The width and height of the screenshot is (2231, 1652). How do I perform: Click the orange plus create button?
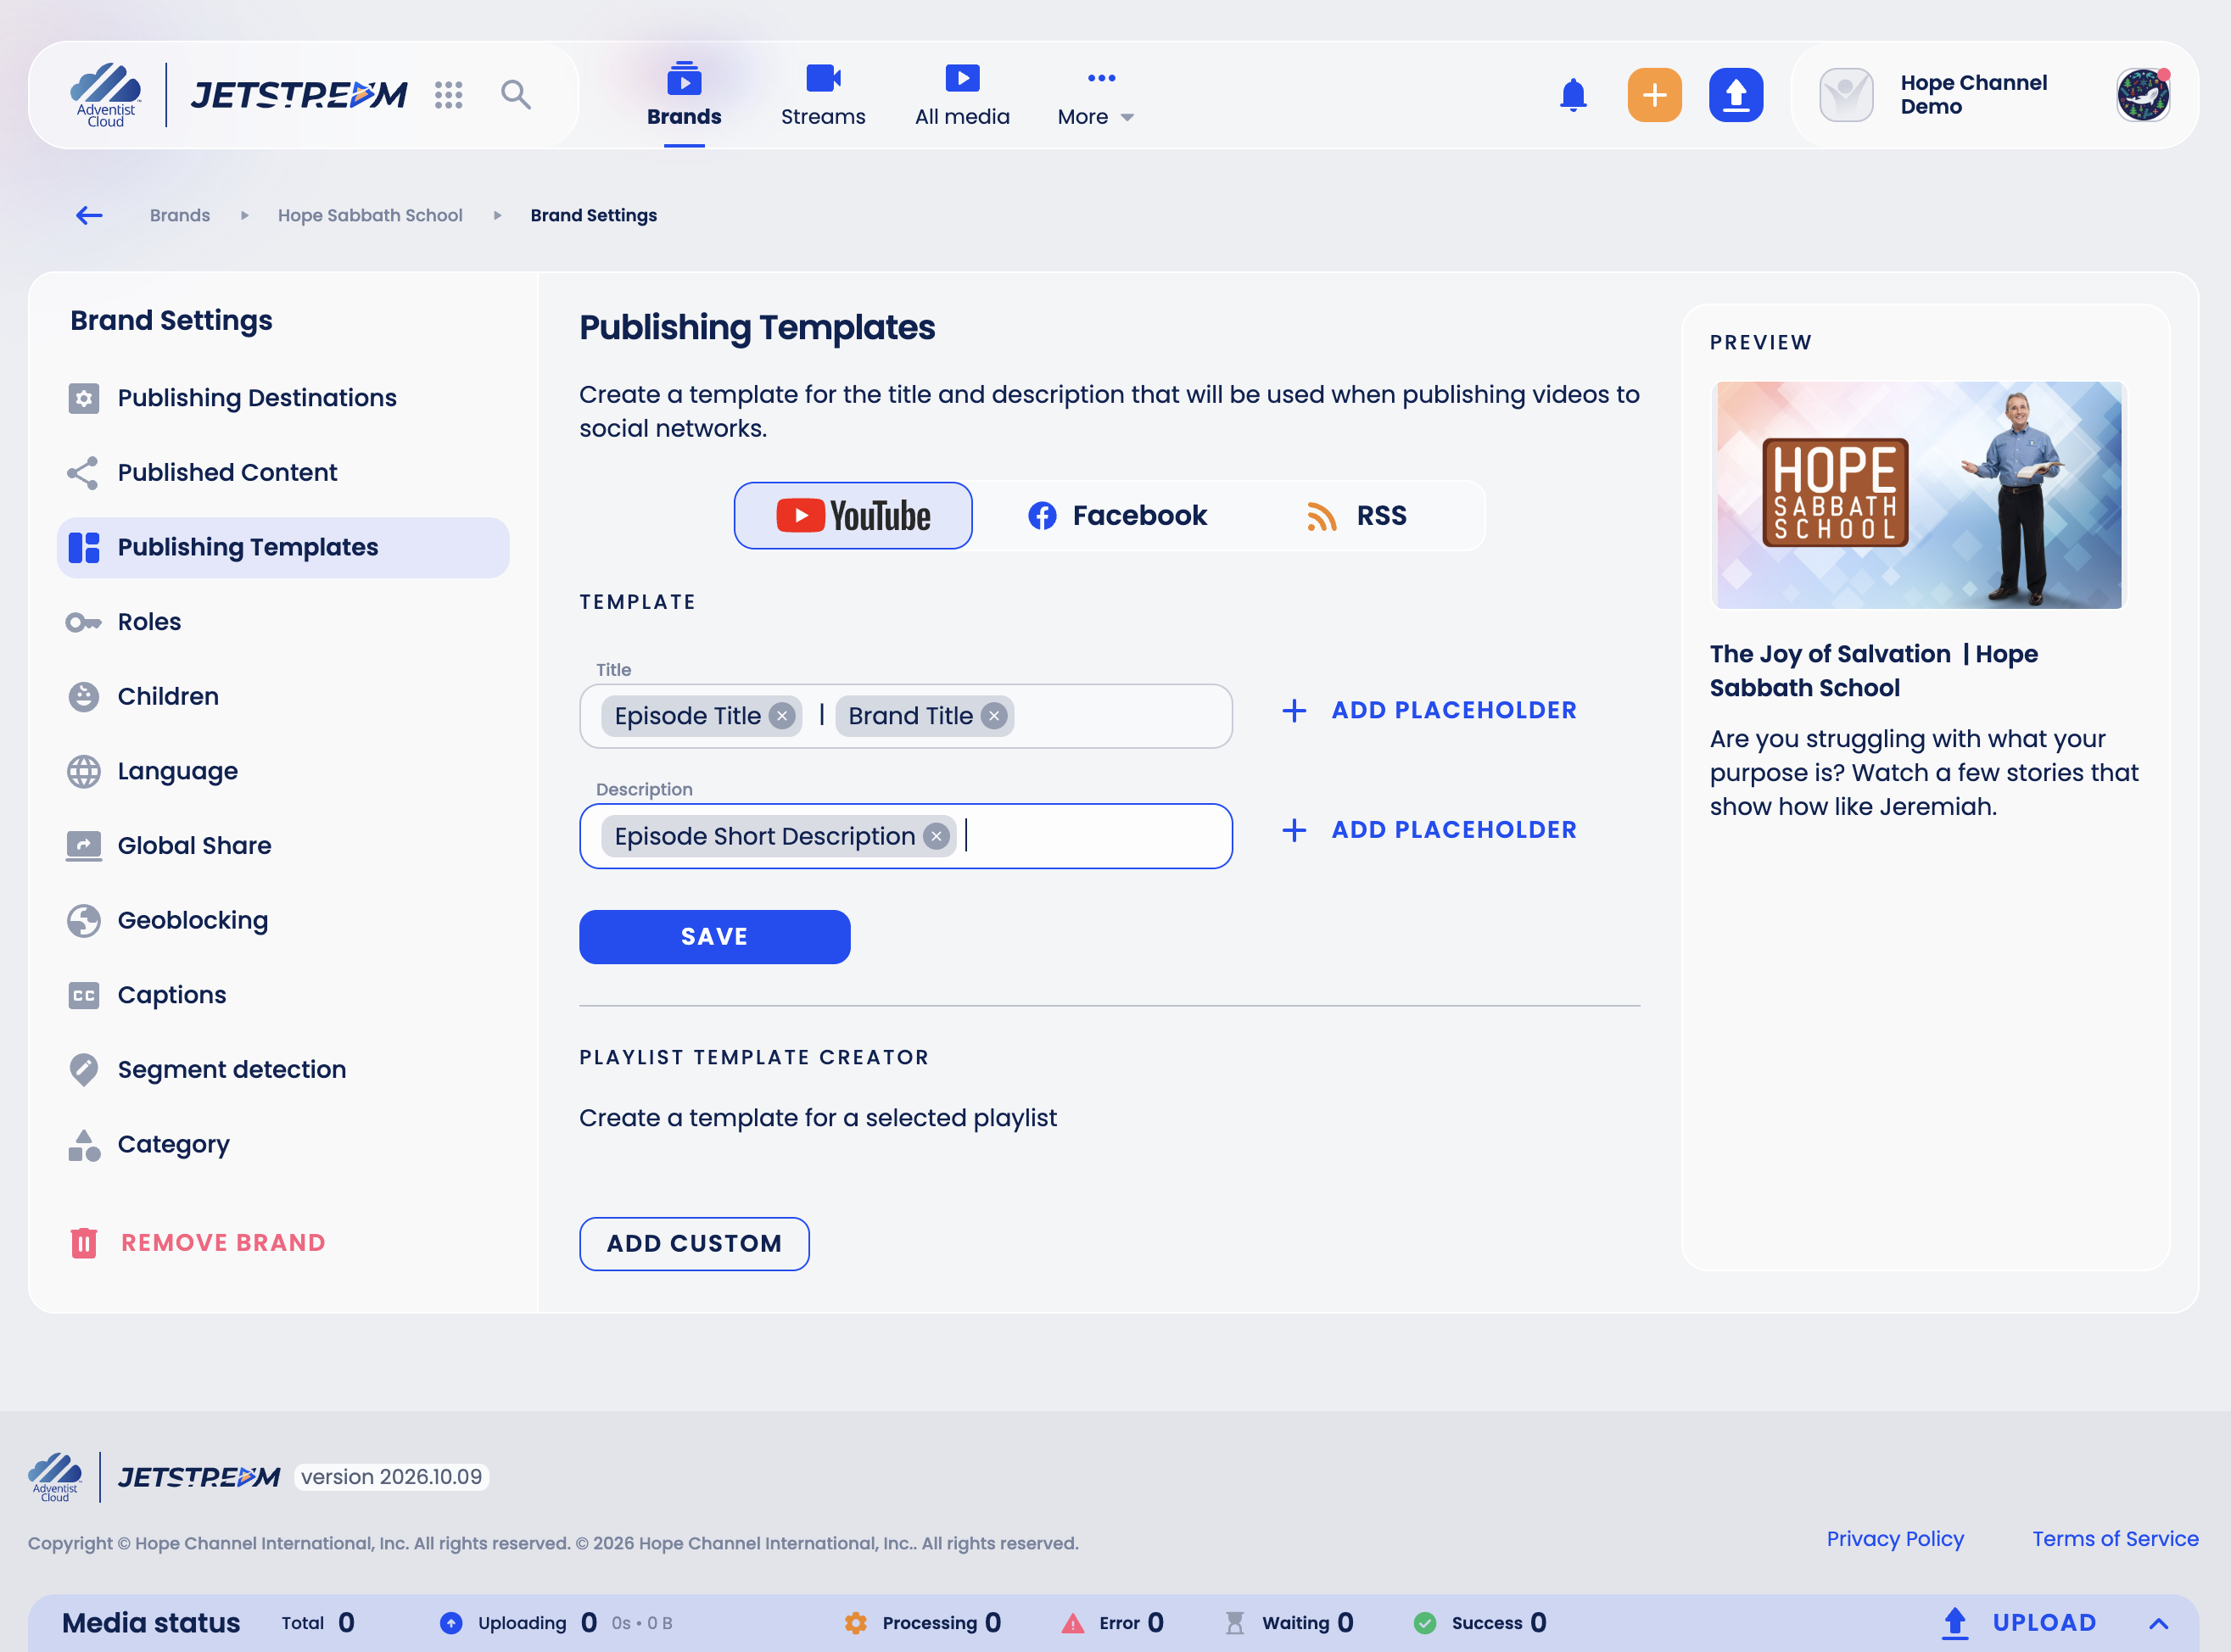point(1654,95)
